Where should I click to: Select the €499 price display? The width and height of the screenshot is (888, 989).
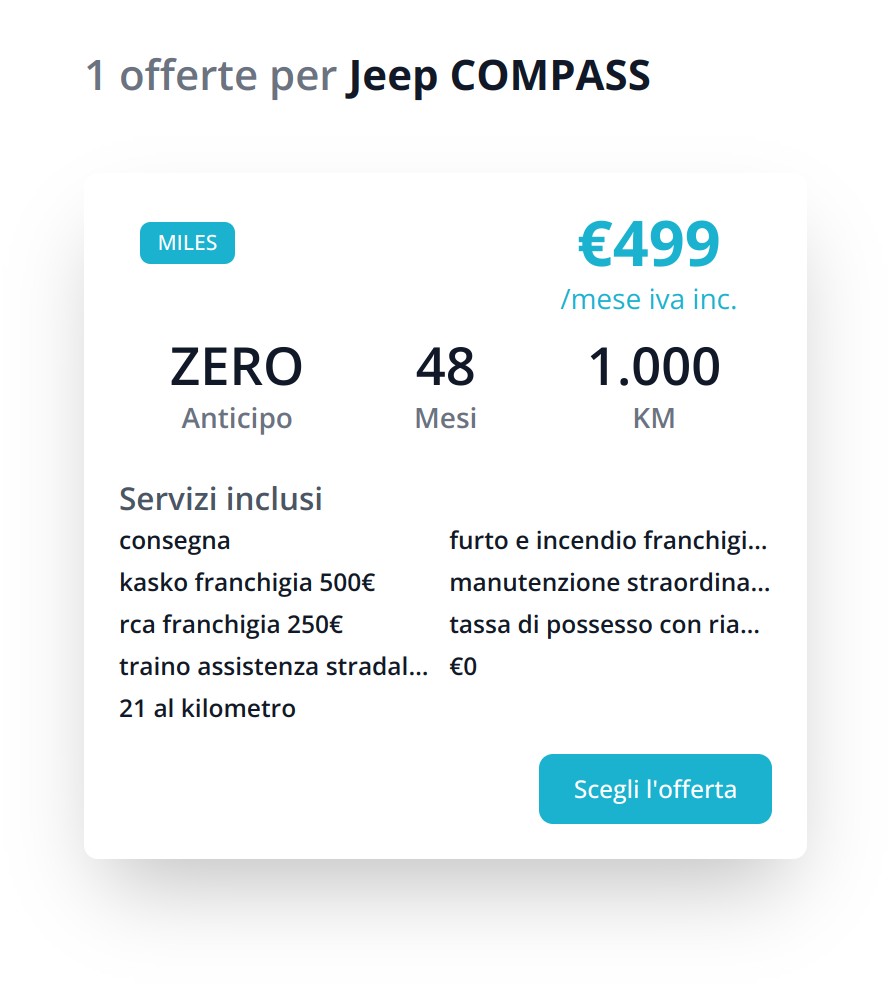pos(648,243)
